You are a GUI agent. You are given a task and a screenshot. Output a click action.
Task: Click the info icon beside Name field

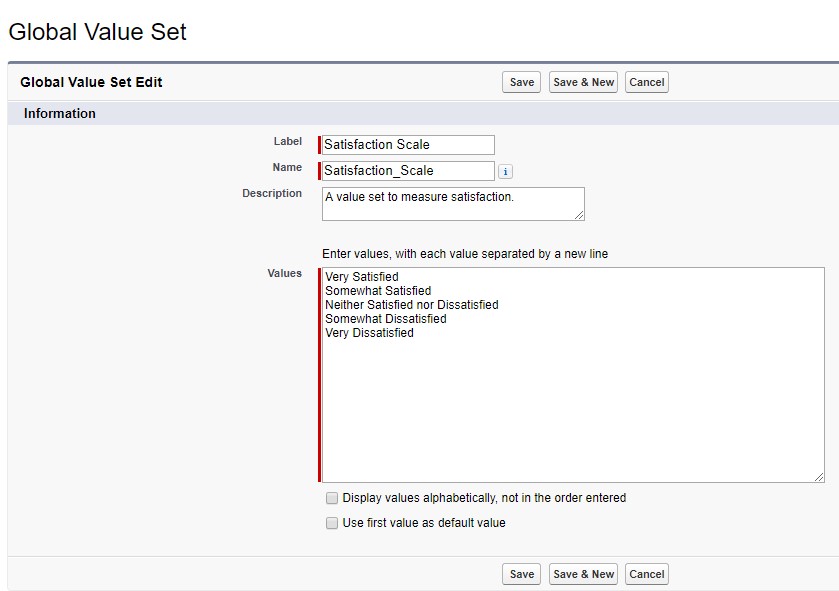505,171
